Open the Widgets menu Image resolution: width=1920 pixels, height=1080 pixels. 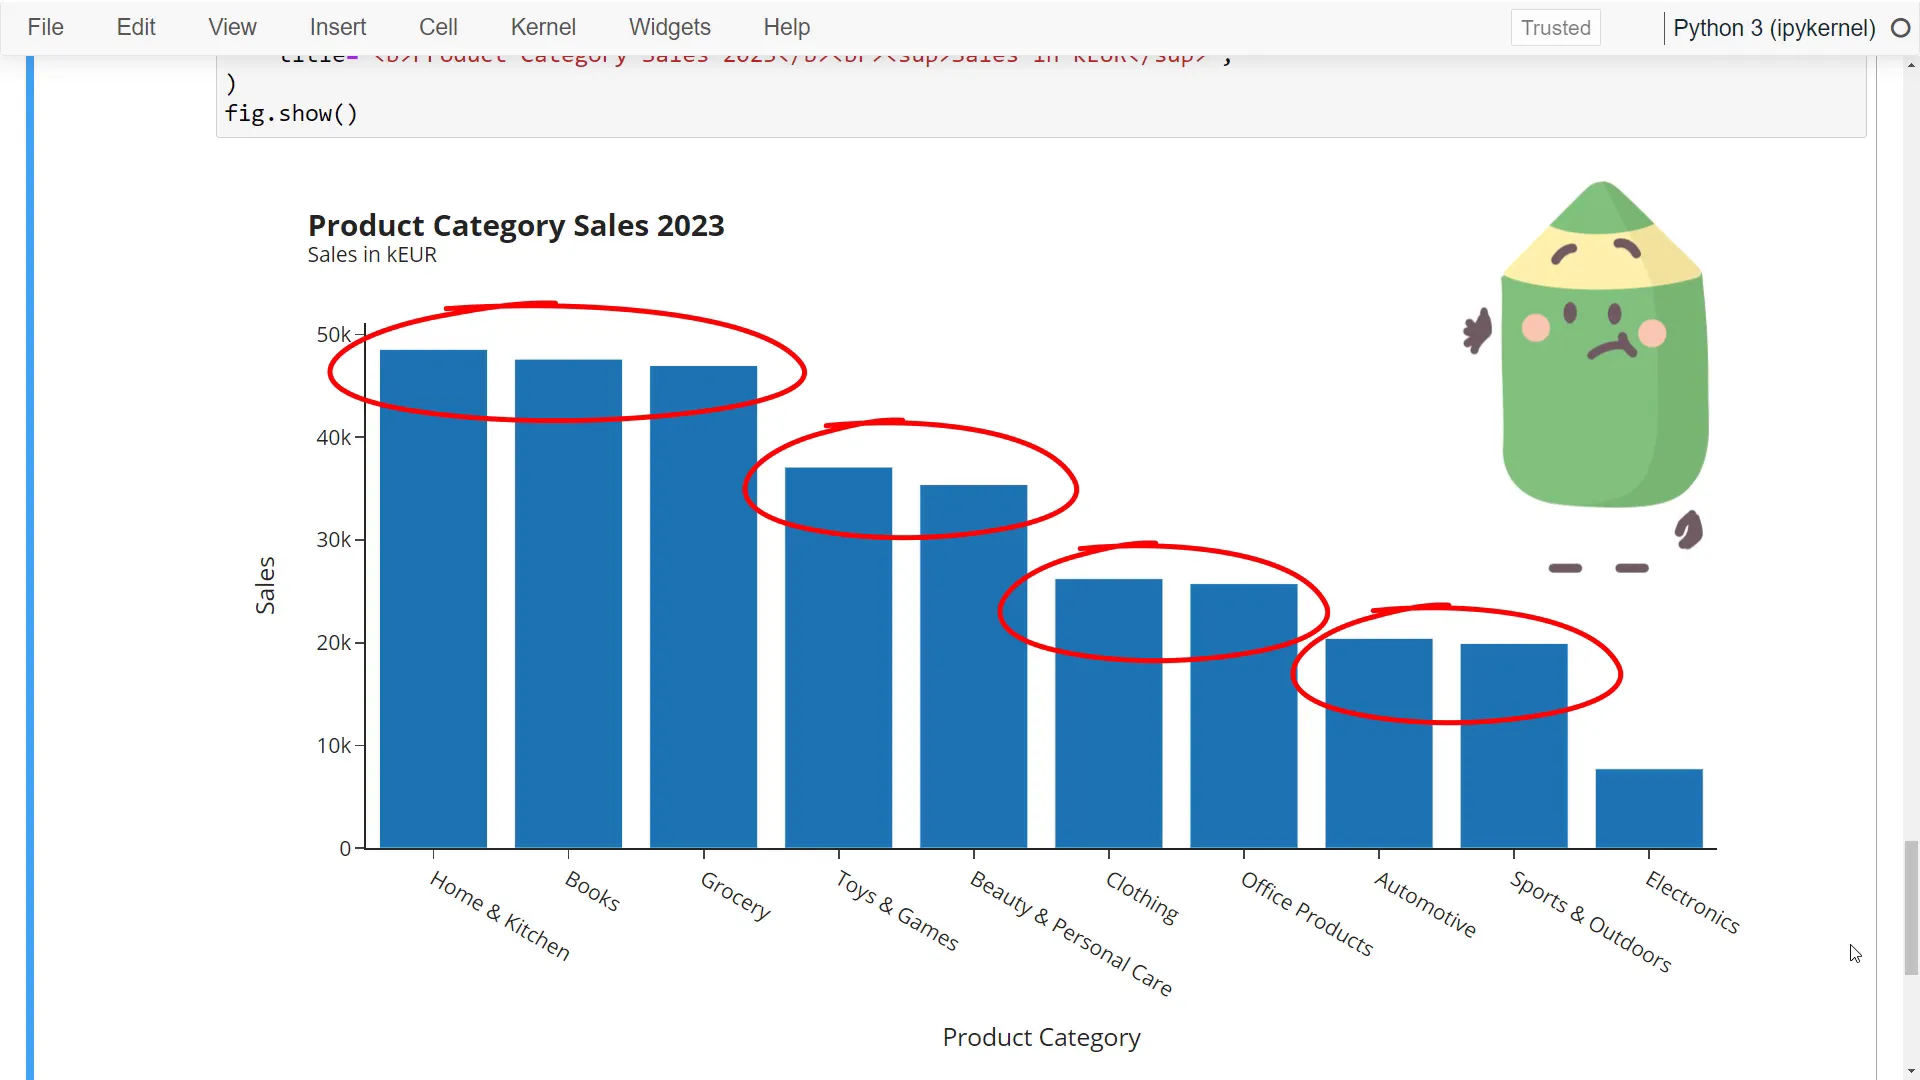[669, 27]
